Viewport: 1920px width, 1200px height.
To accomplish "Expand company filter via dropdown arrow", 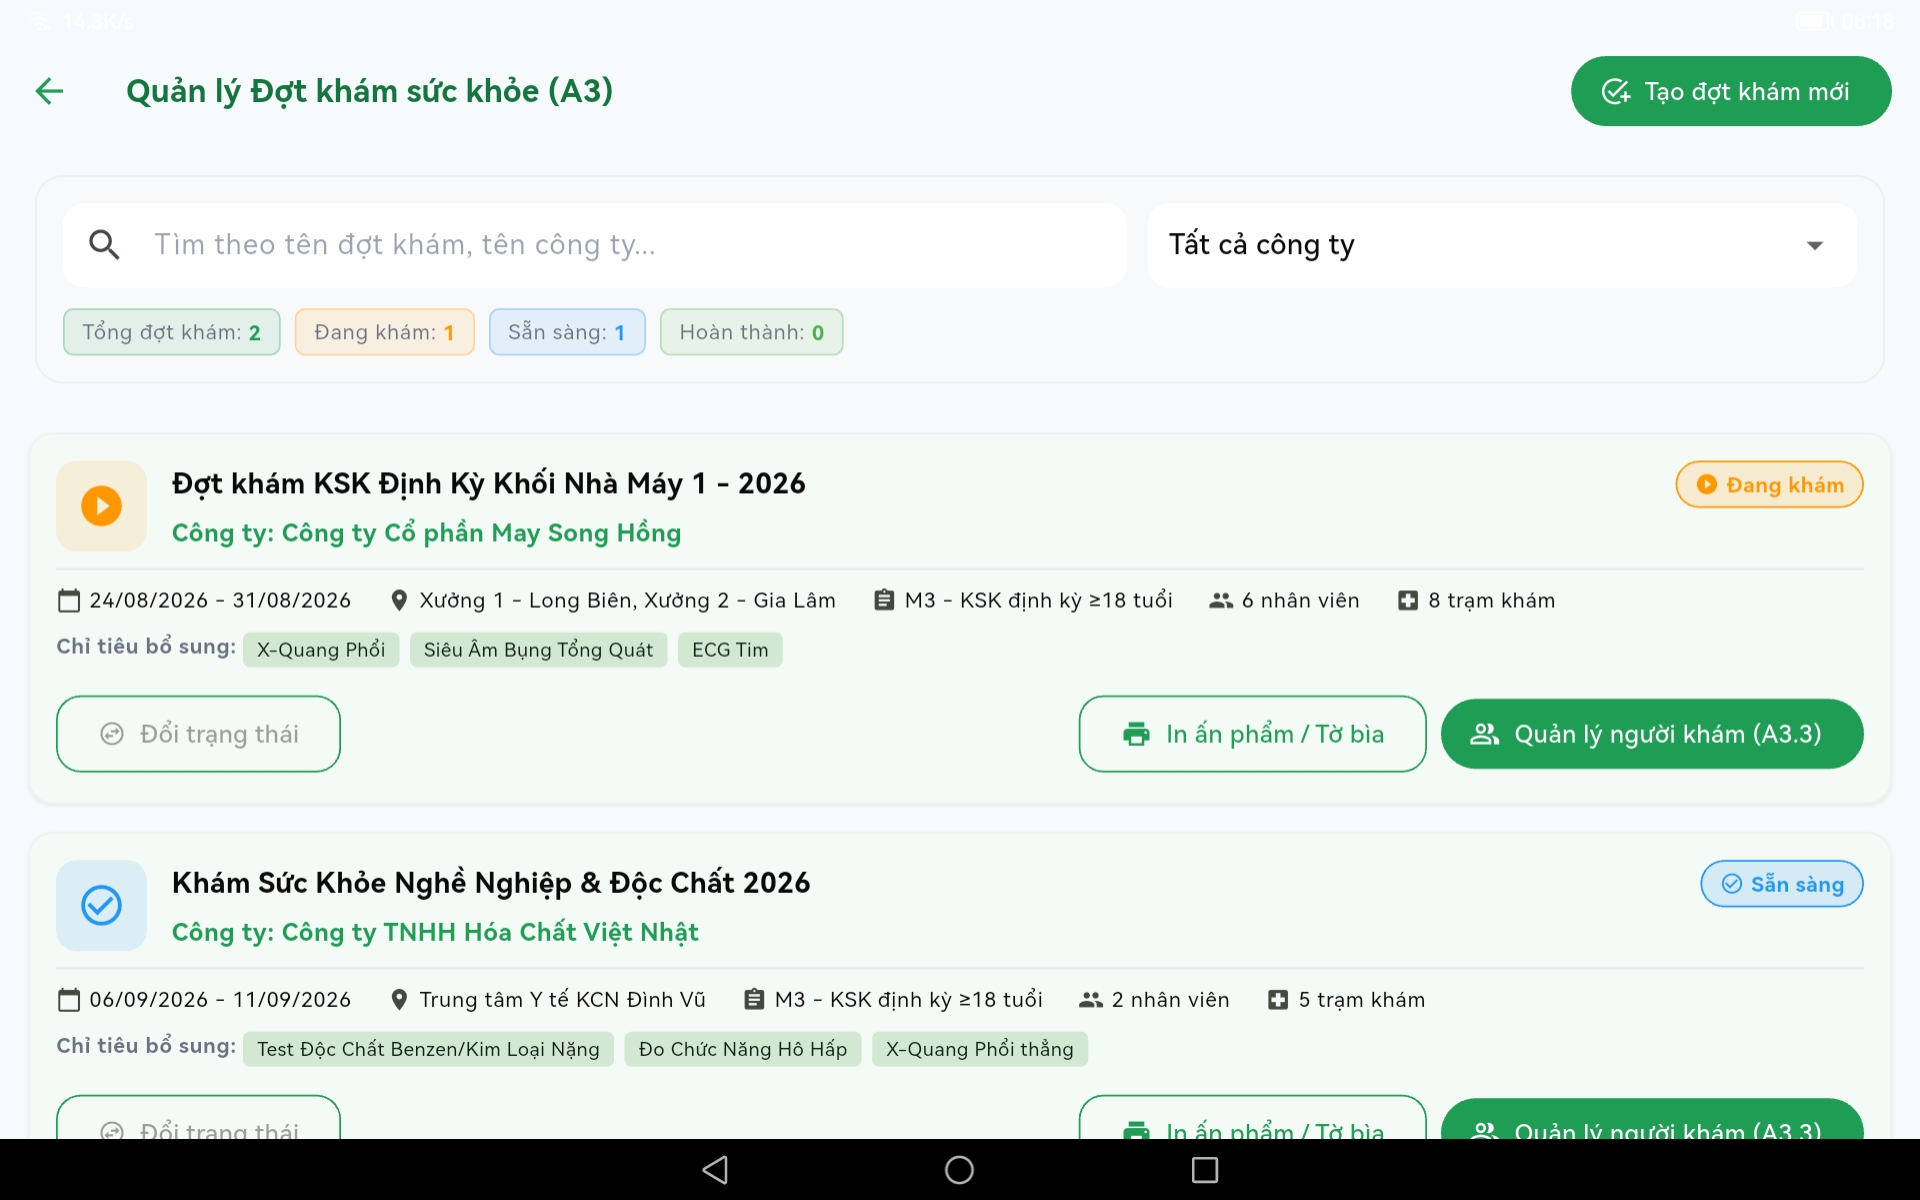I will pos(1814,245).
